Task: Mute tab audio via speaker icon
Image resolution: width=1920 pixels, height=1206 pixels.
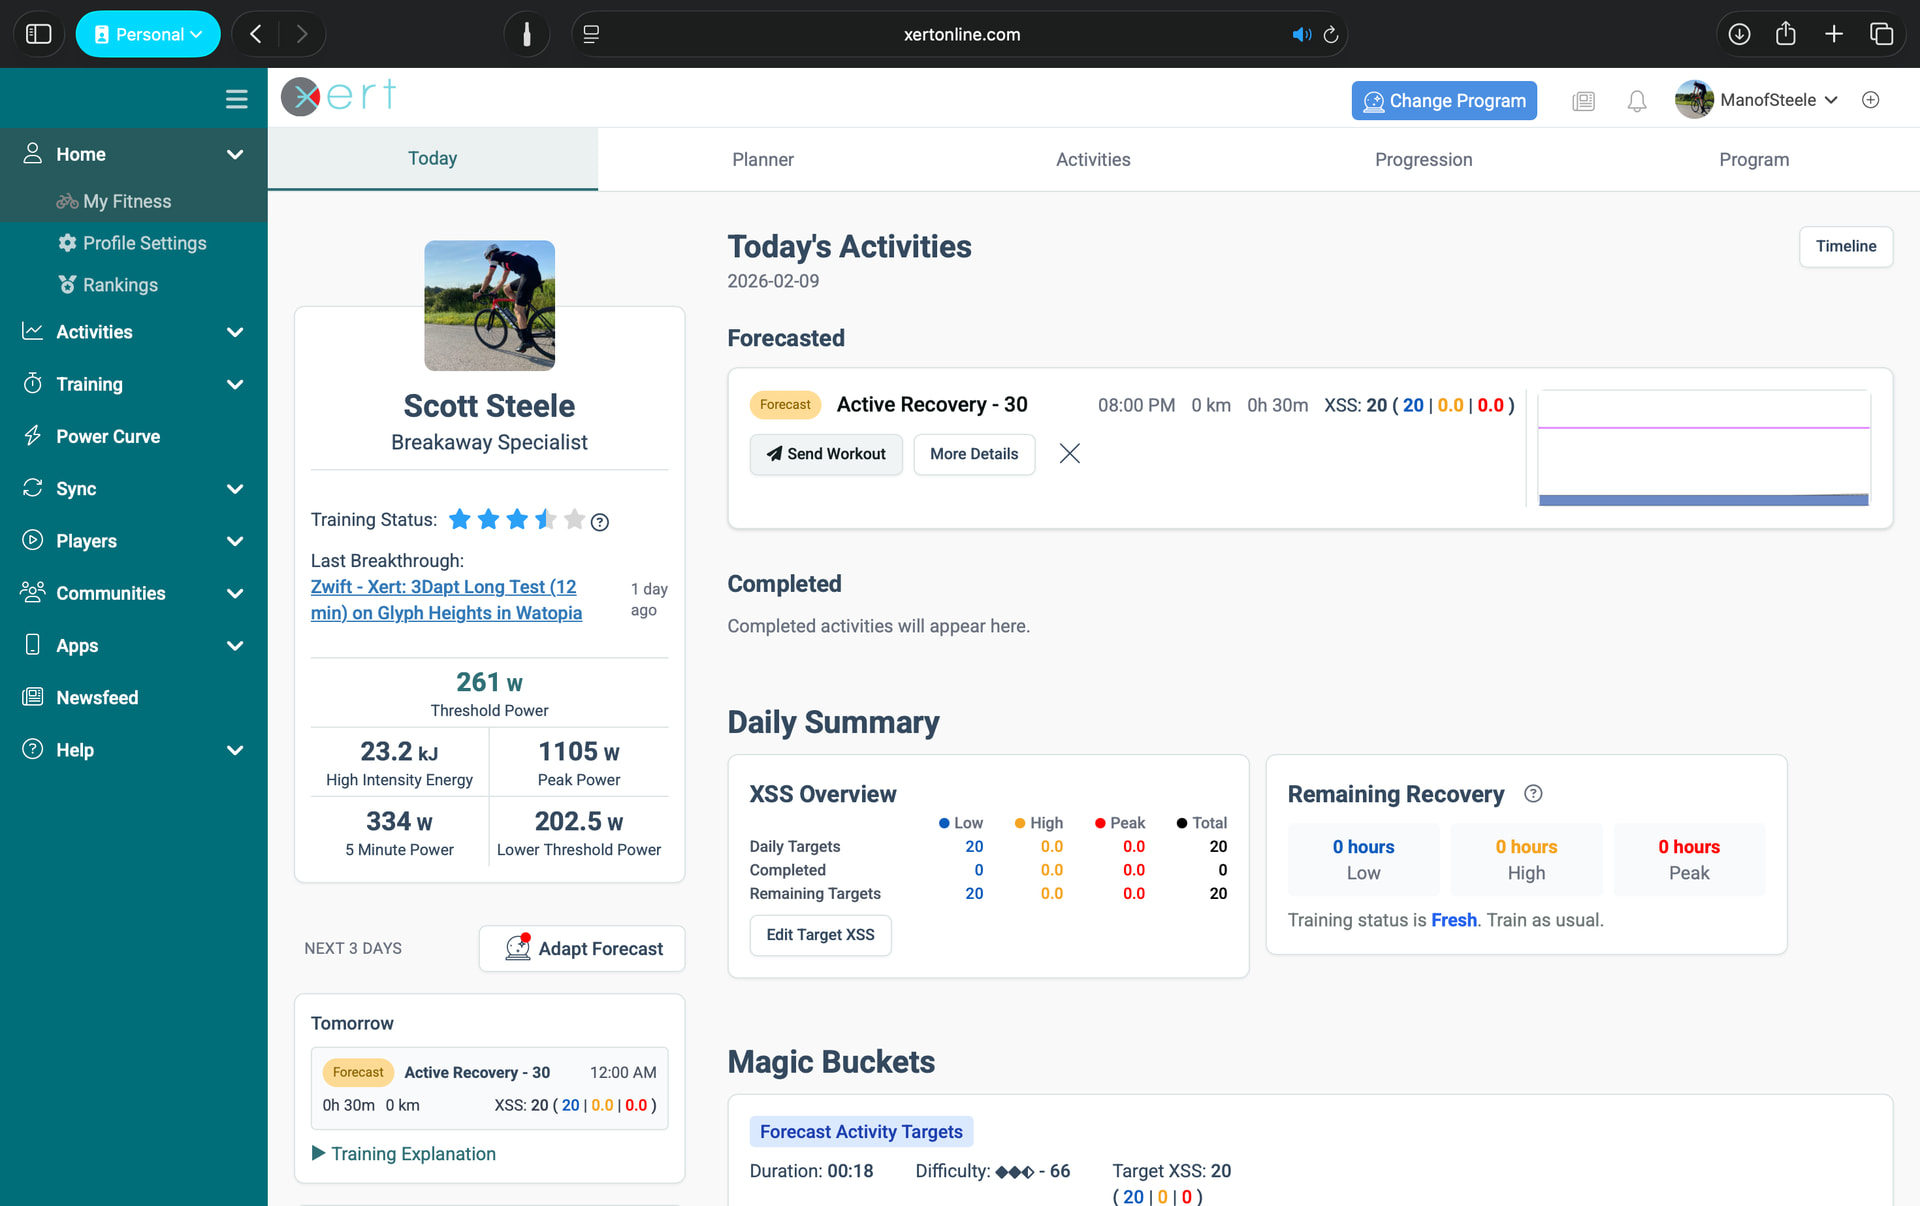Action: pyautogui.click(x=1300, y=35)
